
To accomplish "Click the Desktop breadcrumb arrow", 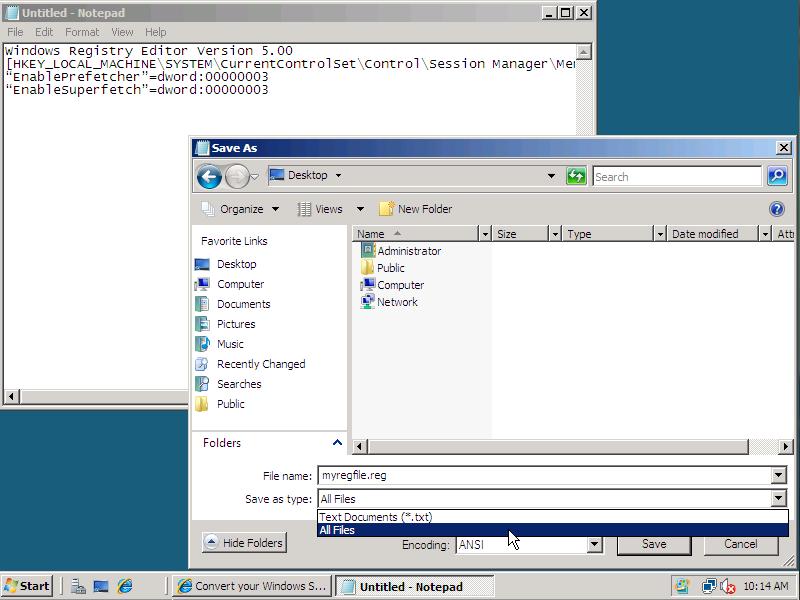I will click(x=338, y=176).
